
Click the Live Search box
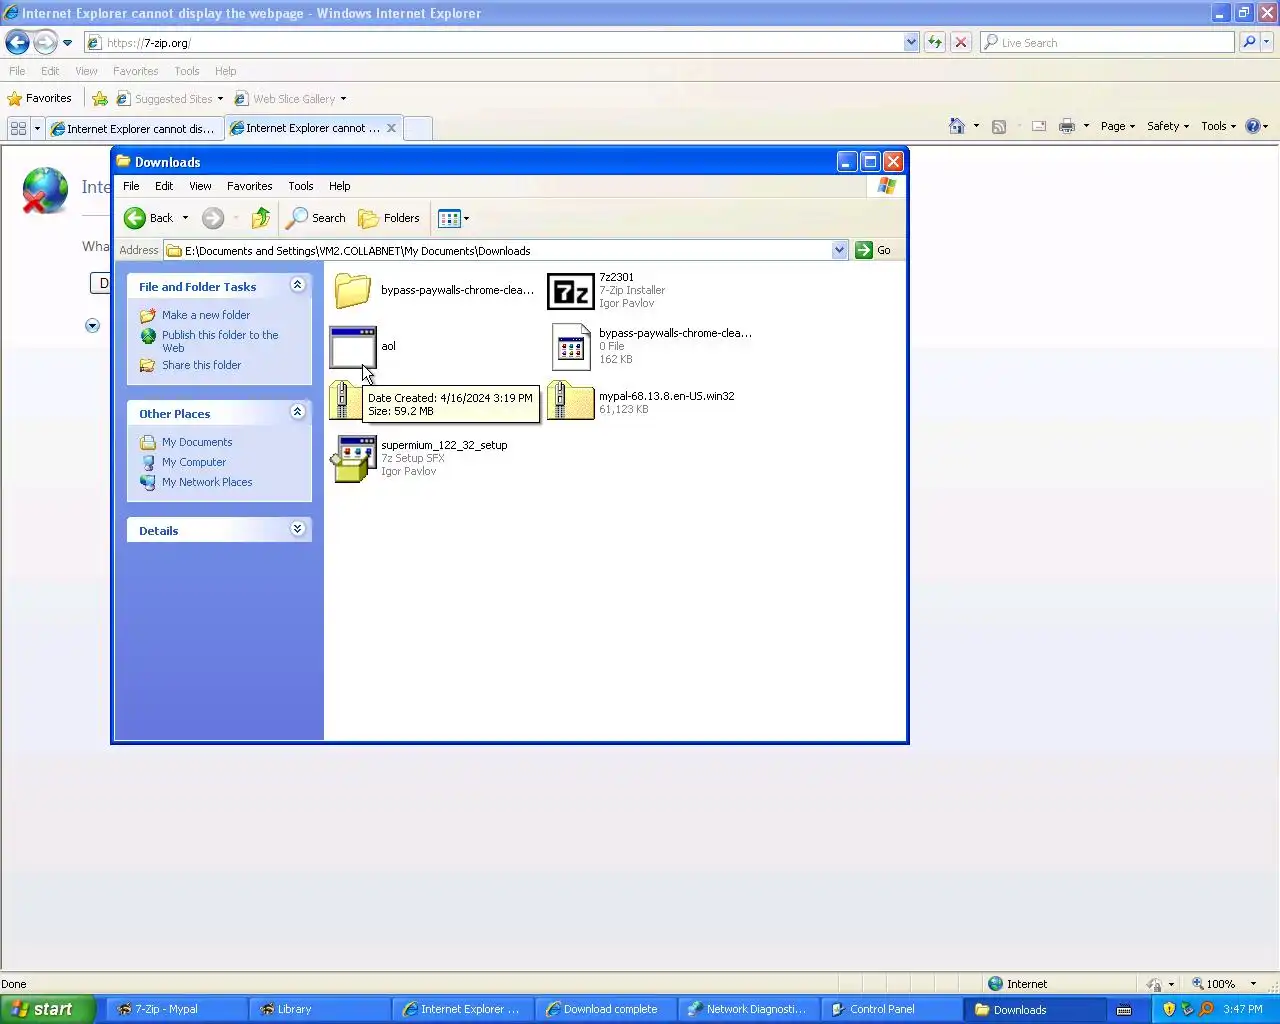(1108, 42)
